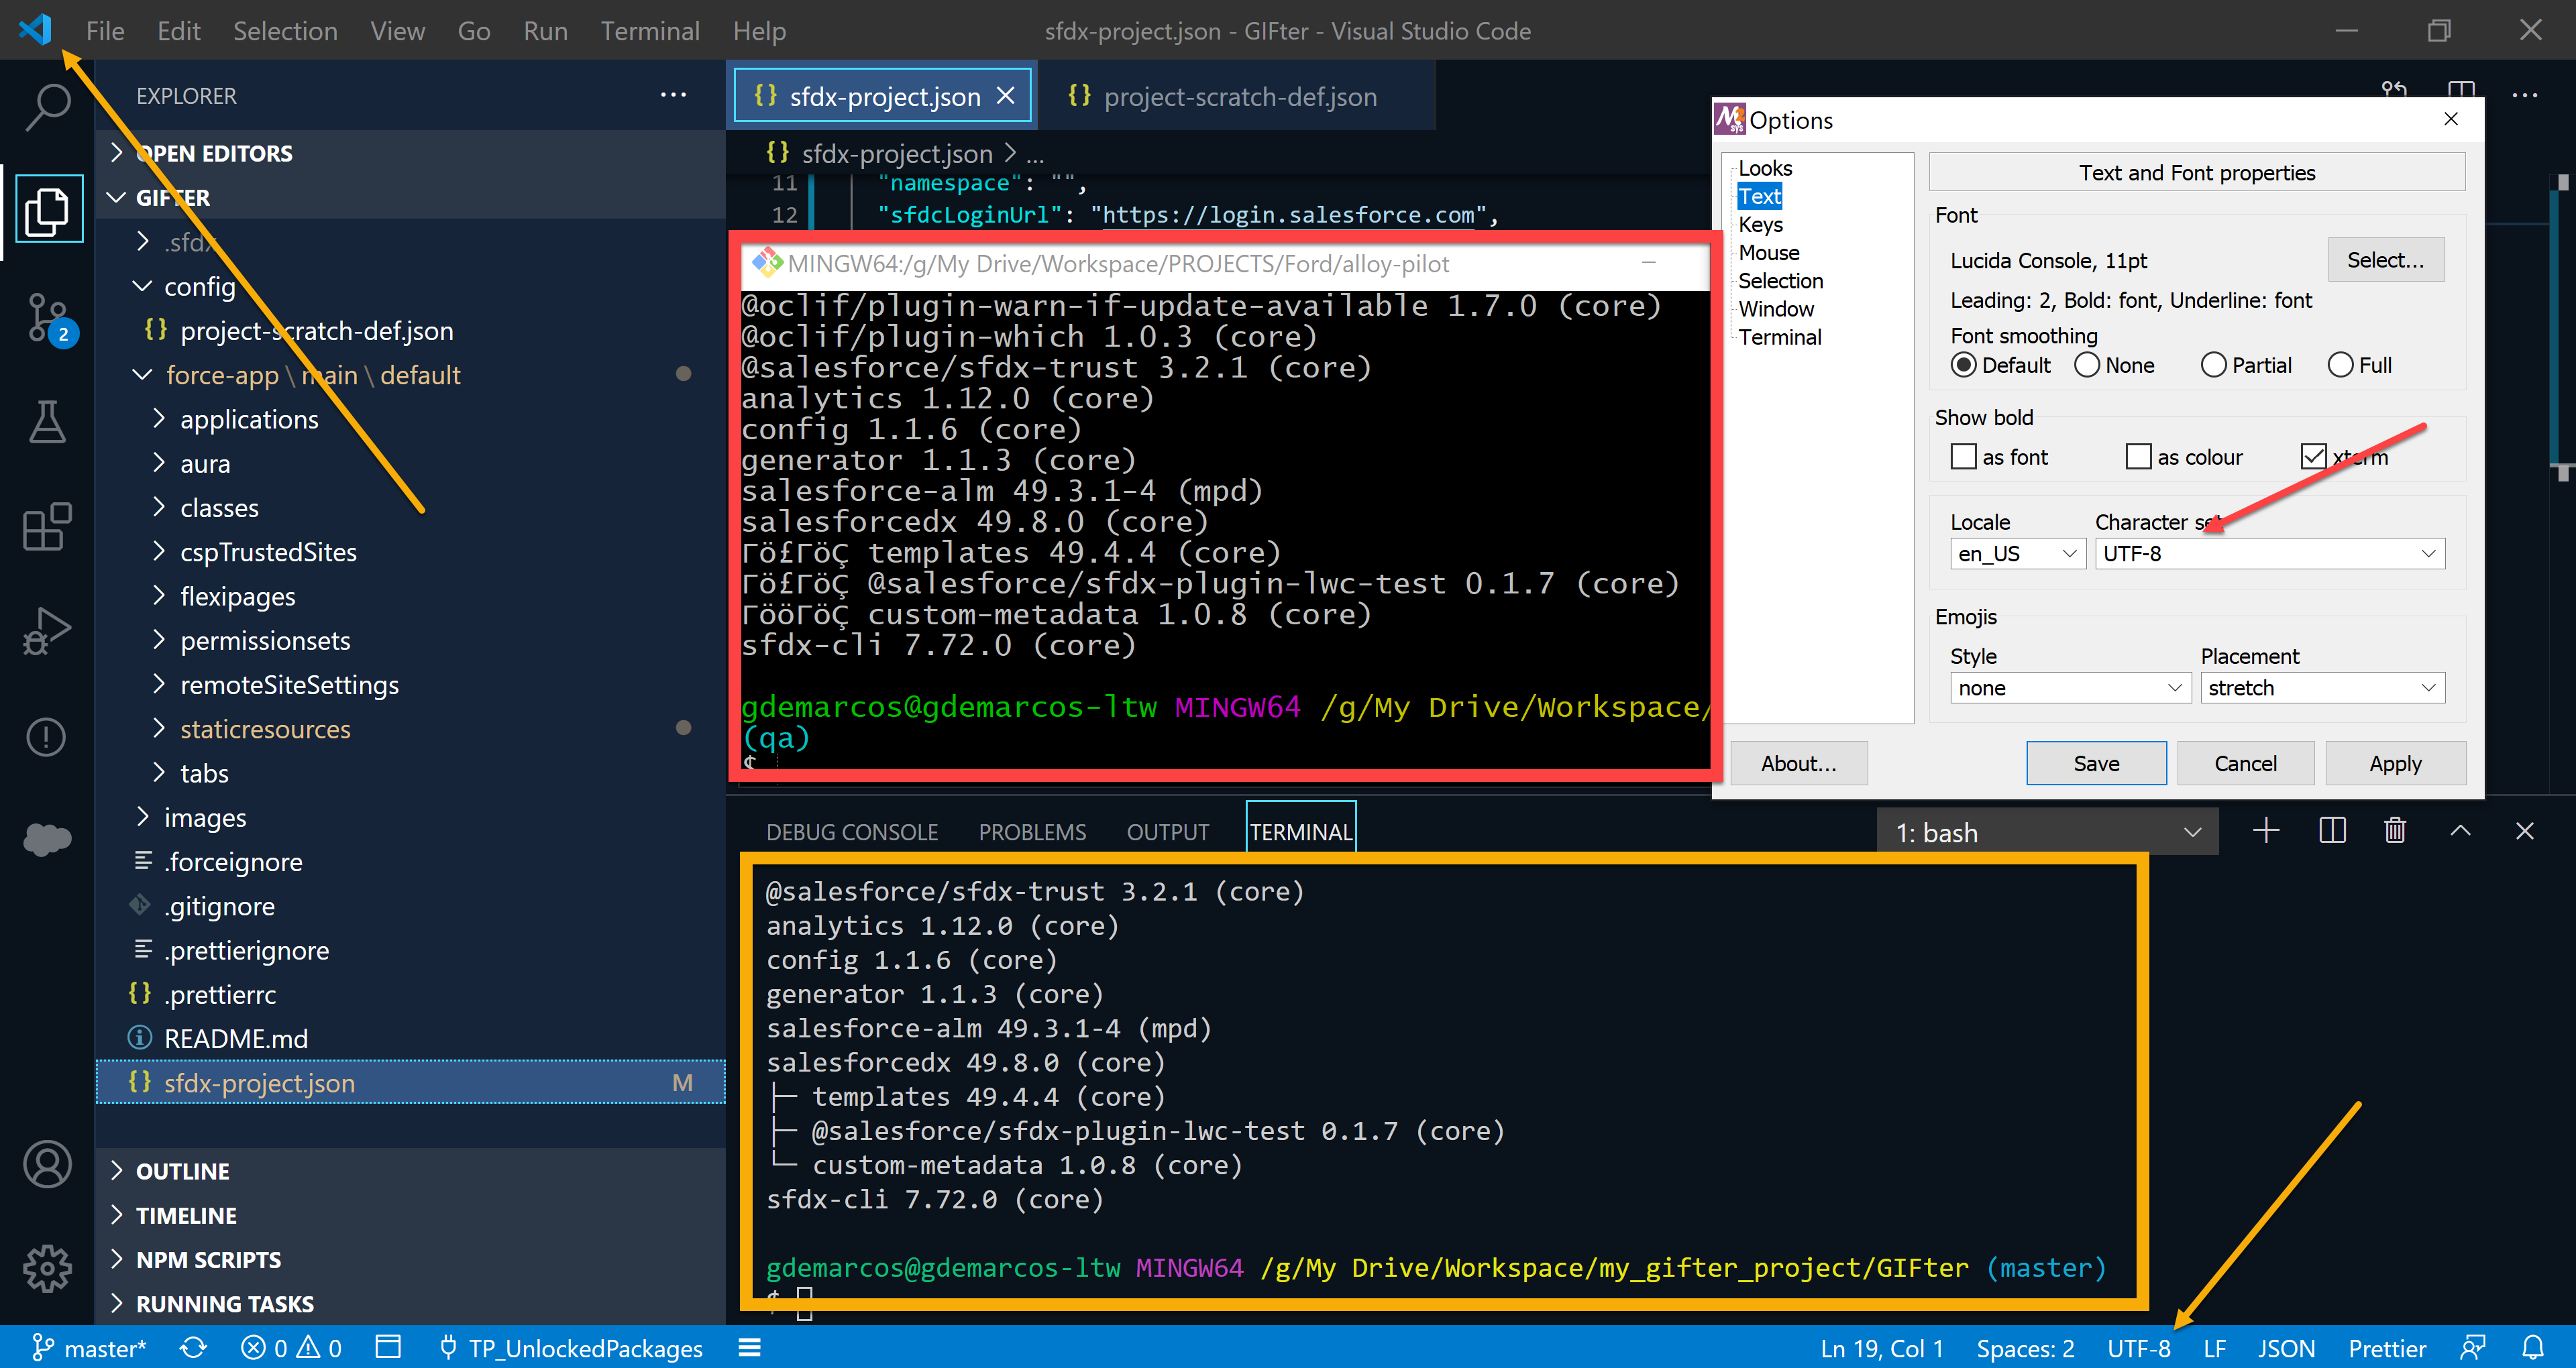Open the File menu
Image resolution: width=2576 pixels, height=1368 pixels.
pos(105,31)
